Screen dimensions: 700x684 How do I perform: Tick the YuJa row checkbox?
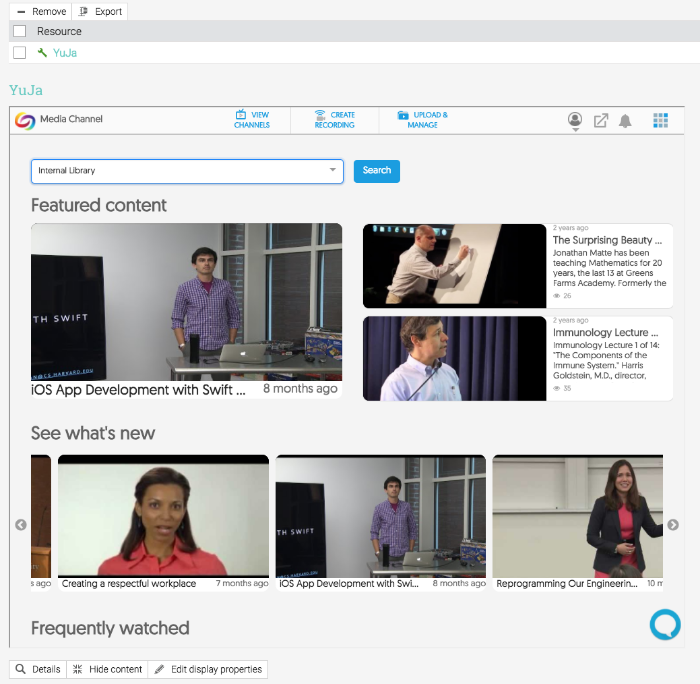pyautogui.click(x=20, y=53)
